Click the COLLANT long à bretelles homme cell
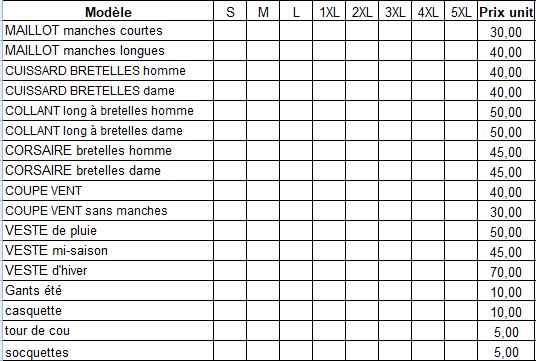Image resolution: width=536 pixels, height=361 pixels. click(x=108, y=111)
